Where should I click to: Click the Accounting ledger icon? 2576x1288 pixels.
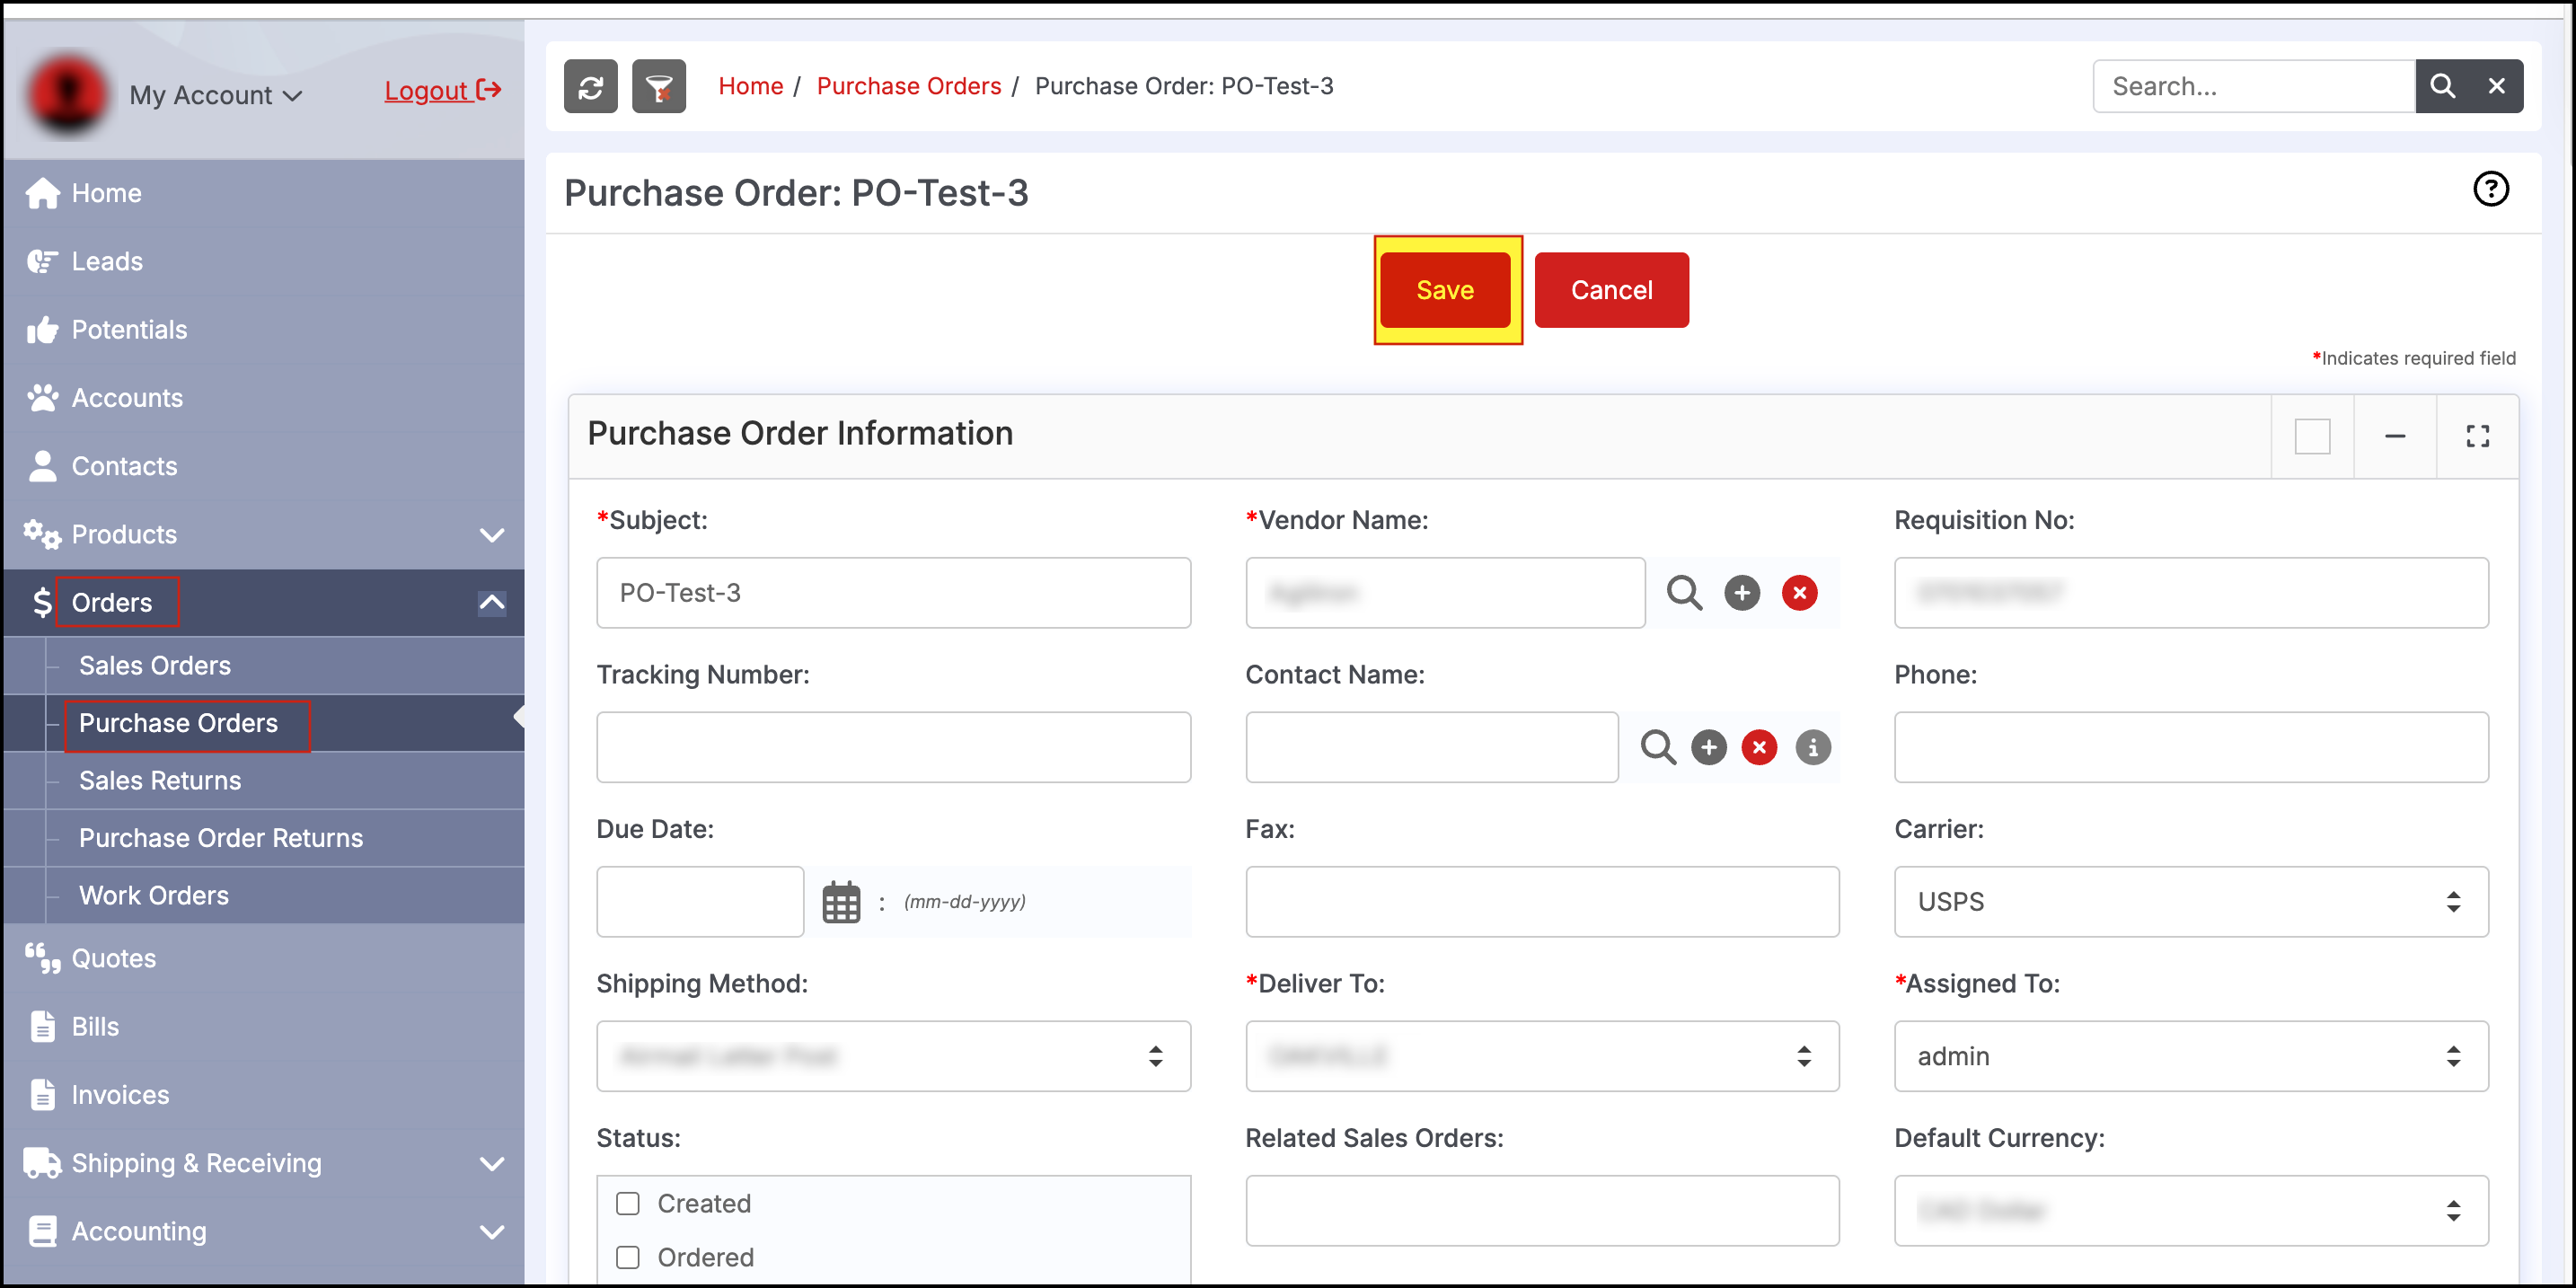pyautogui.click(x=43, y=1232)
